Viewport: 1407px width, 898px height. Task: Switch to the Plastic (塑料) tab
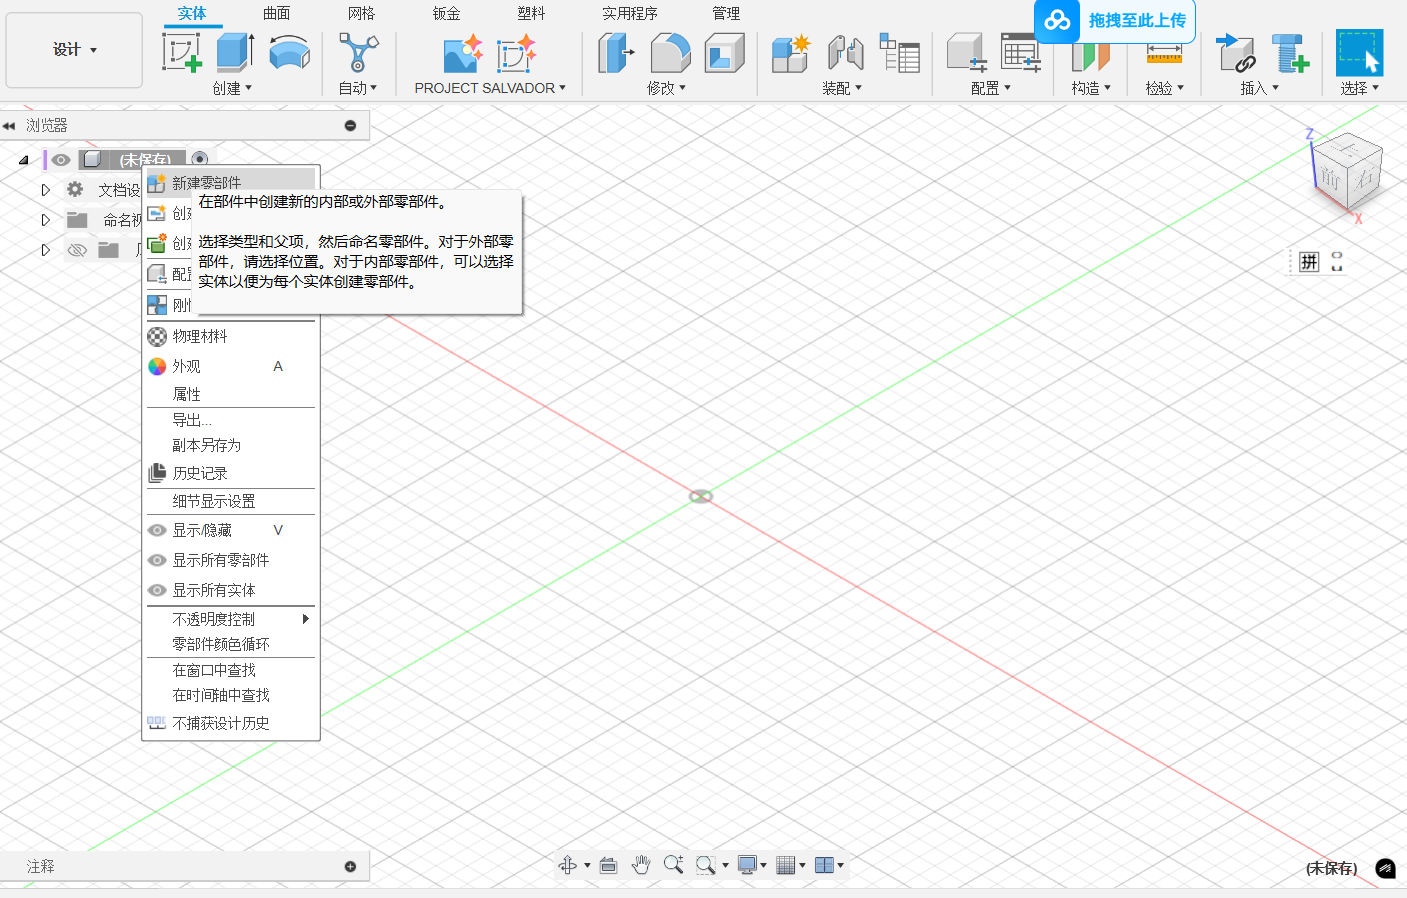pyautogui.click(x=532, y=13)
